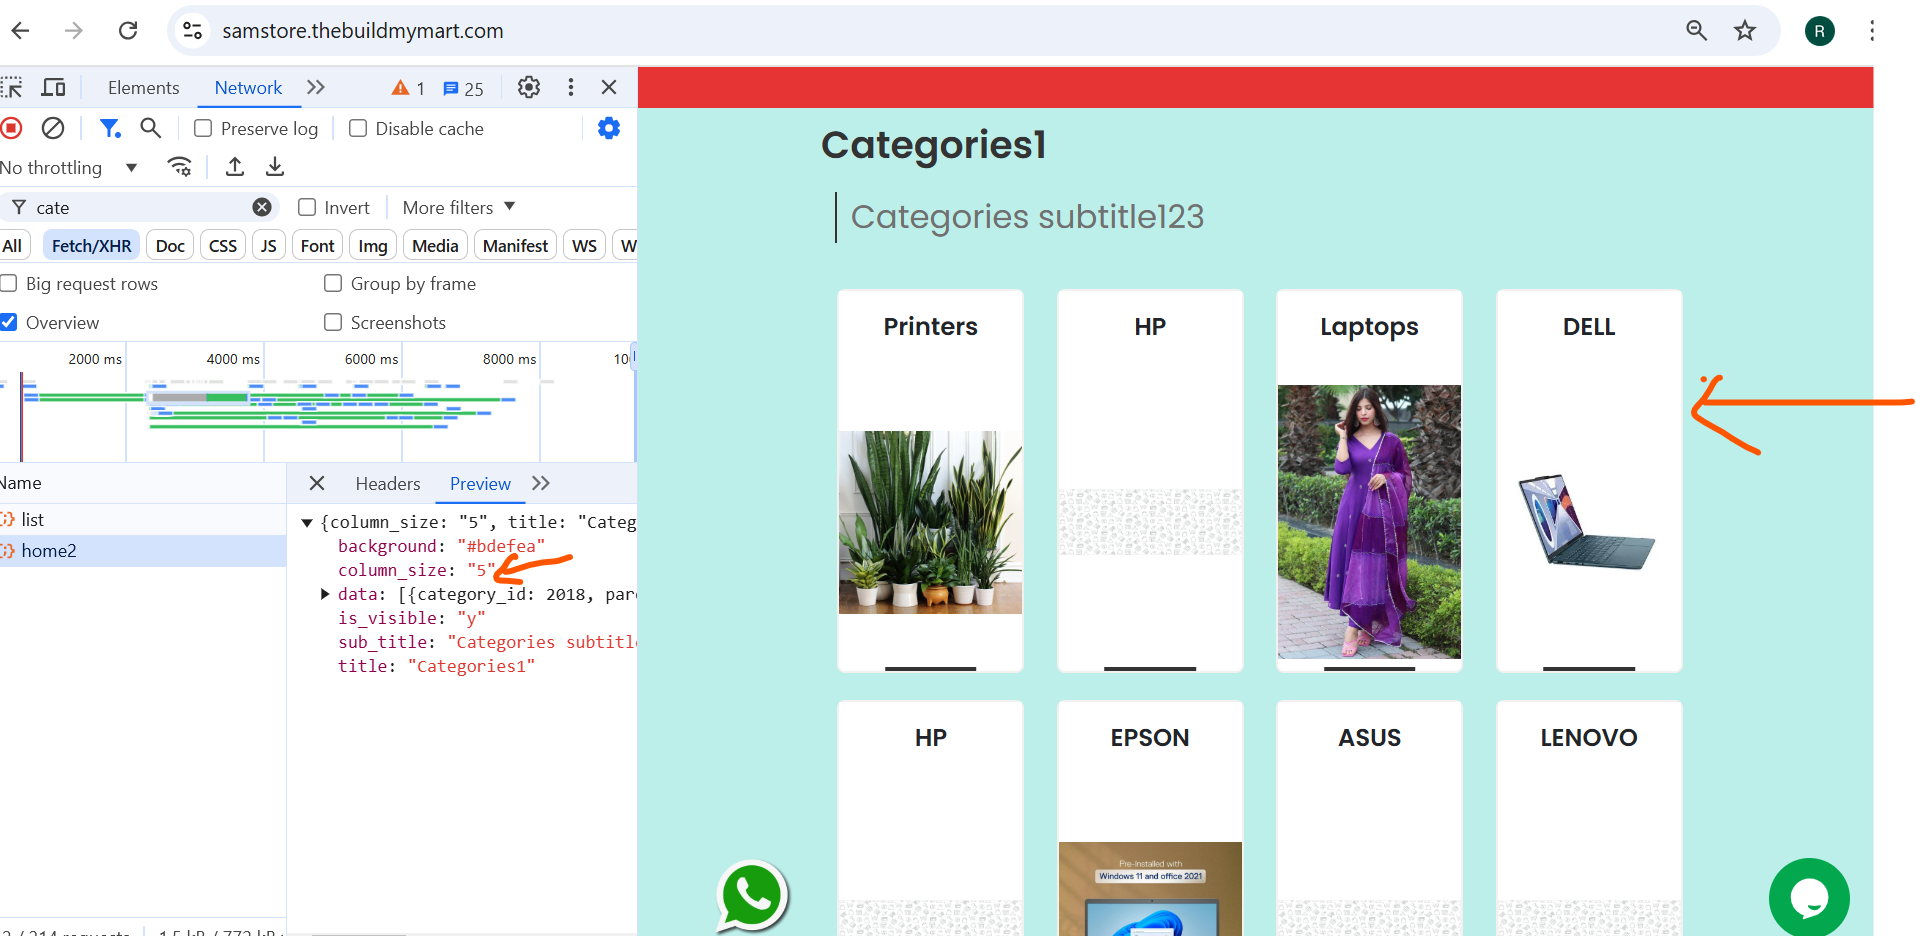Screen dimensions: 1916x936
Task: Select the 'list' network request
Action: tap(143, 519)
